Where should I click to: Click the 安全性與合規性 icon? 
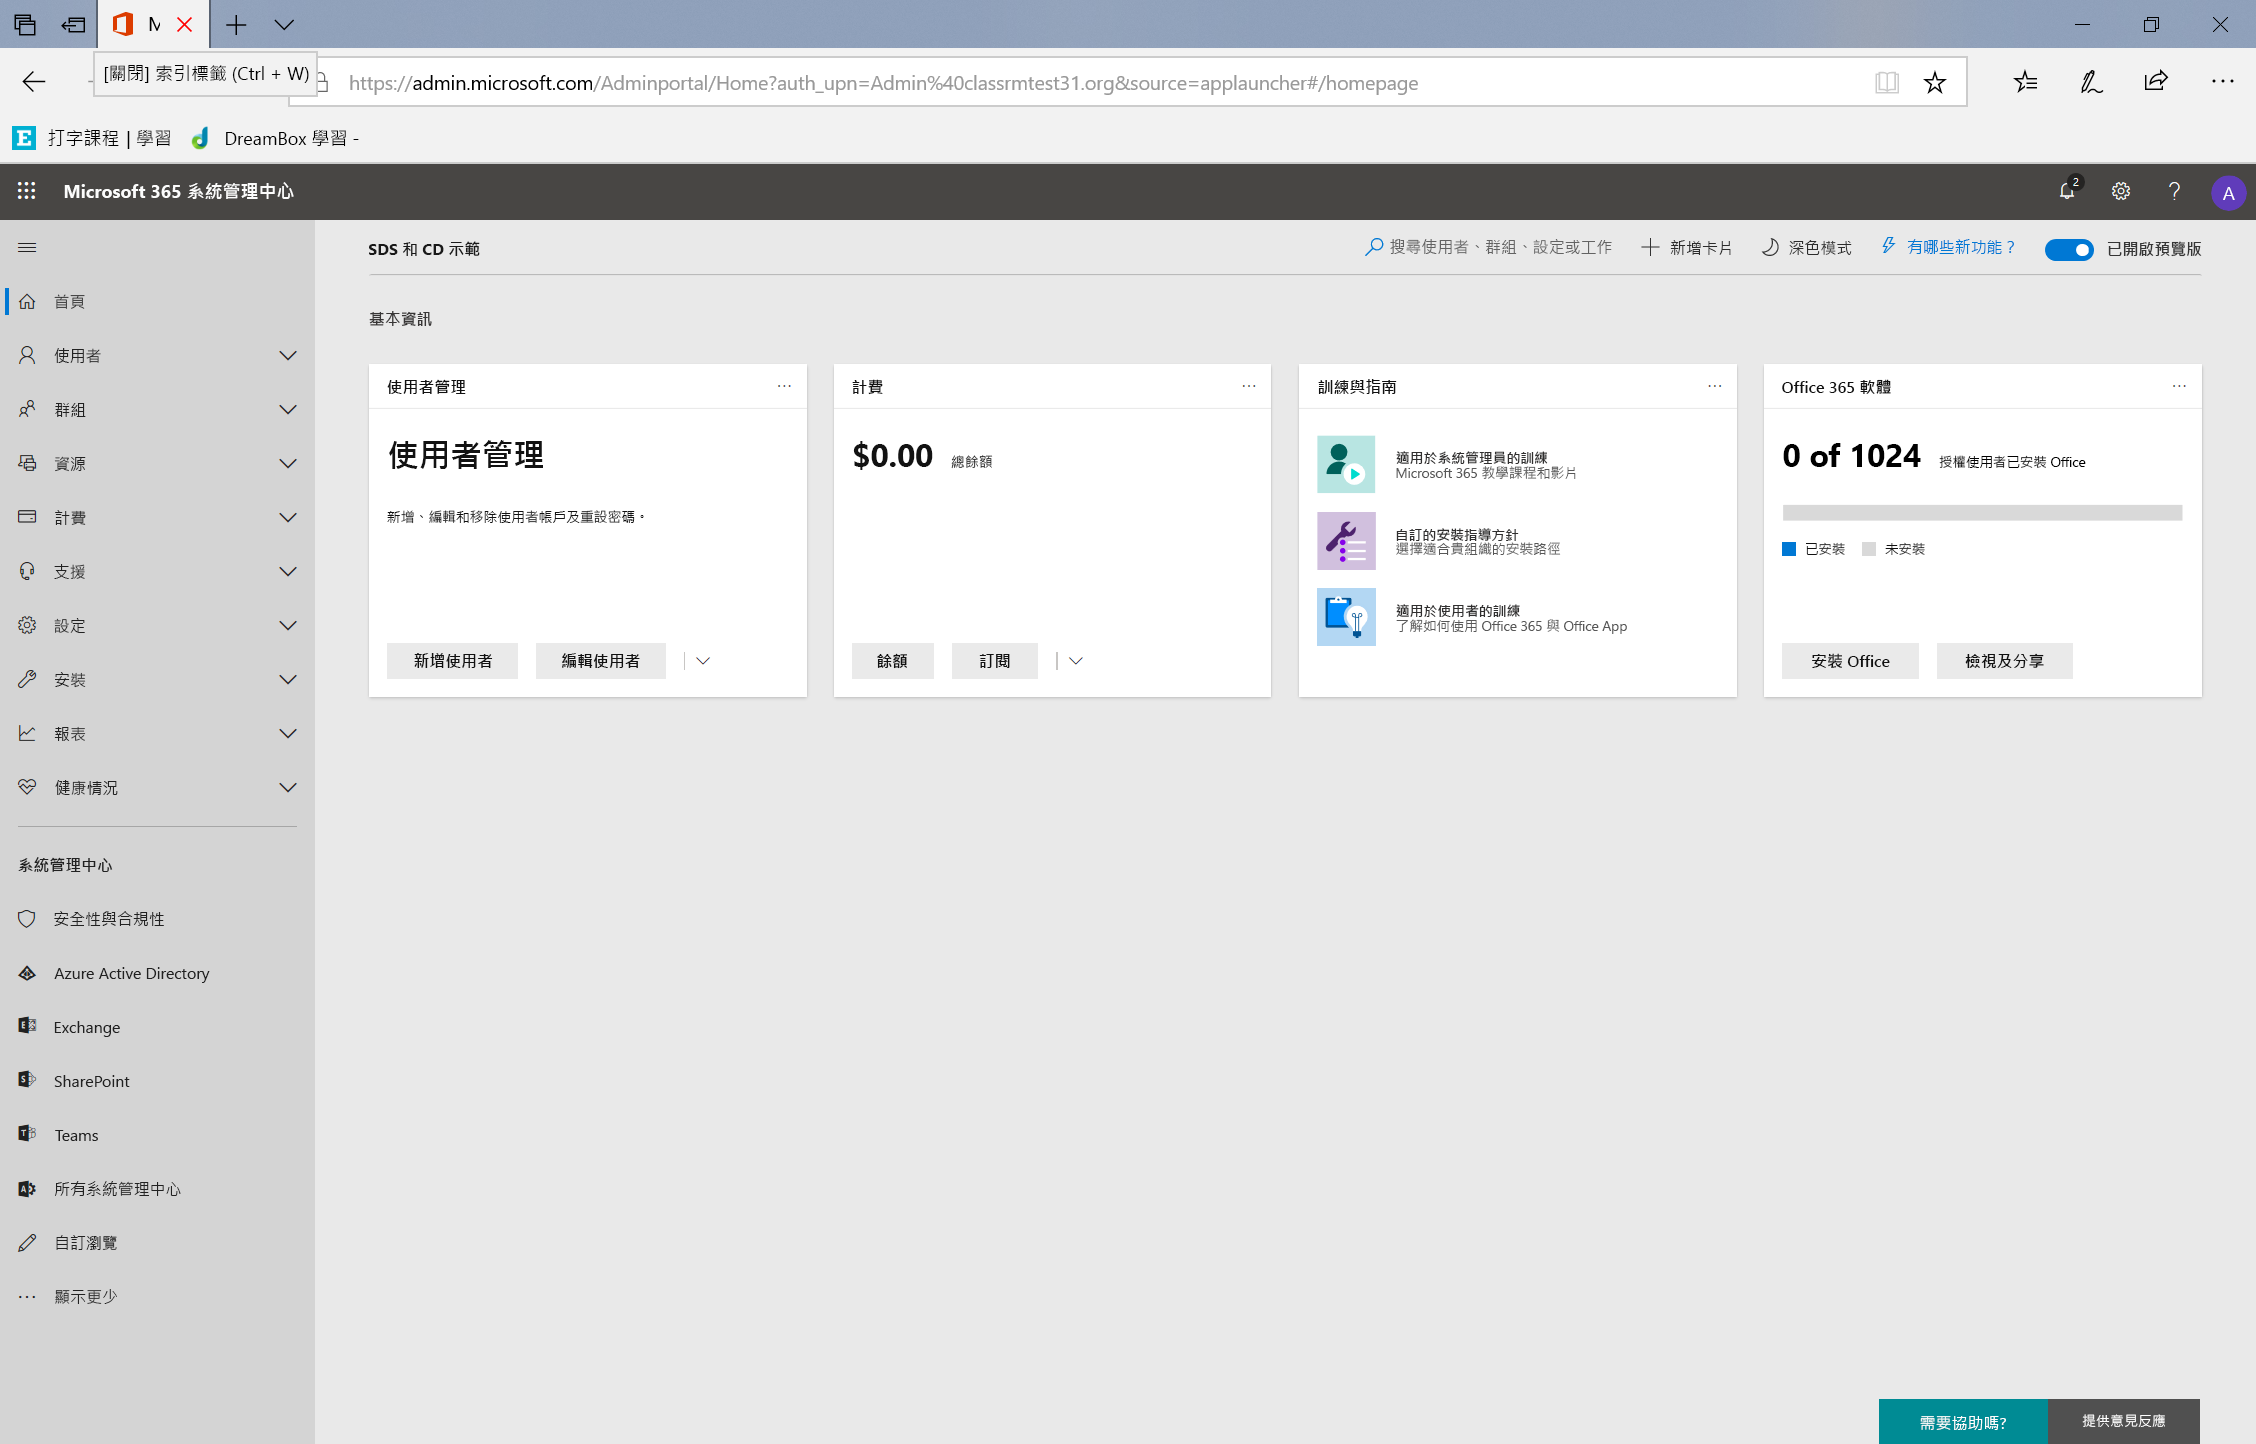click(x=26, y=918)
